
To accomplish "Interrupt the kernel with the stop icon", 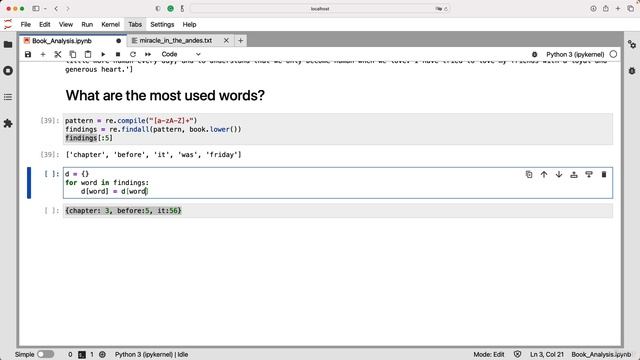I will click(x=118, y=54).
